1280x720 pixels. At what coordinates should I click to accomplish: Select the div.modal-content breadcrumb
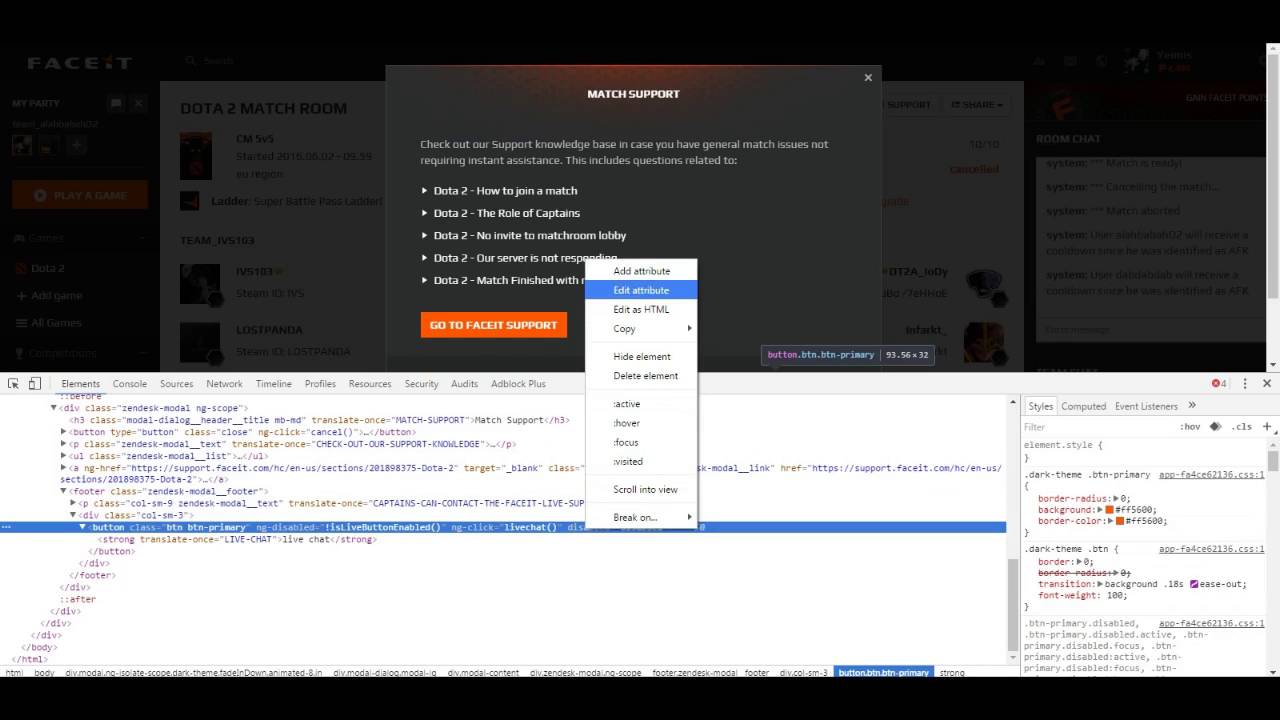click(484, 673)
